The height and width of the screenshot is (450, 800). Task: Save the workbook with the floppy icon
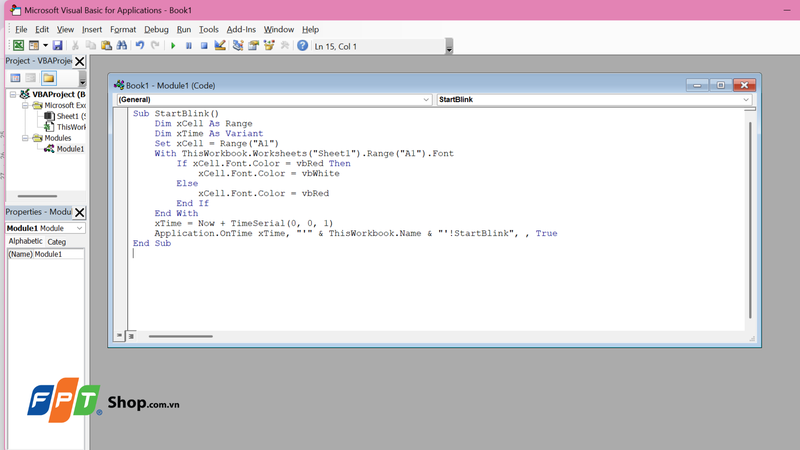pos(58,45)
